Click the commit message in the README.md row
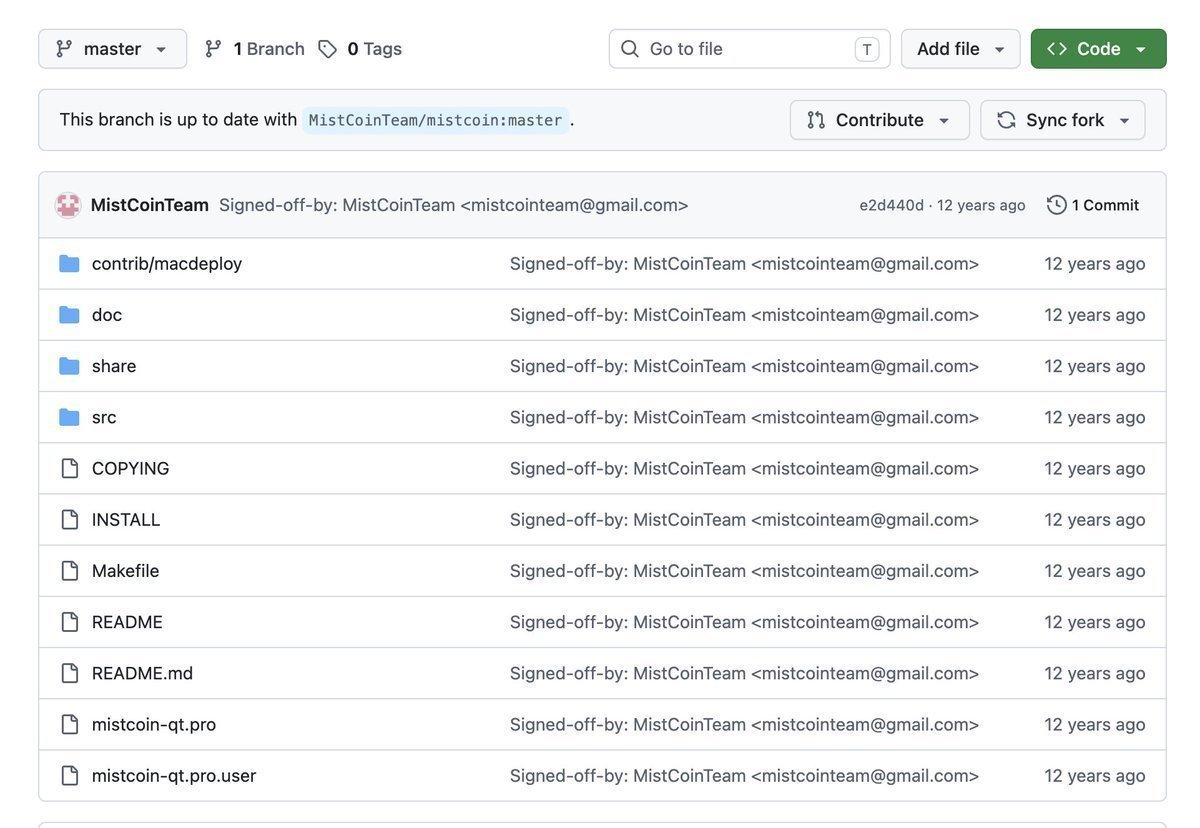This screenshot has width=1200, height=828. point(745,673)
